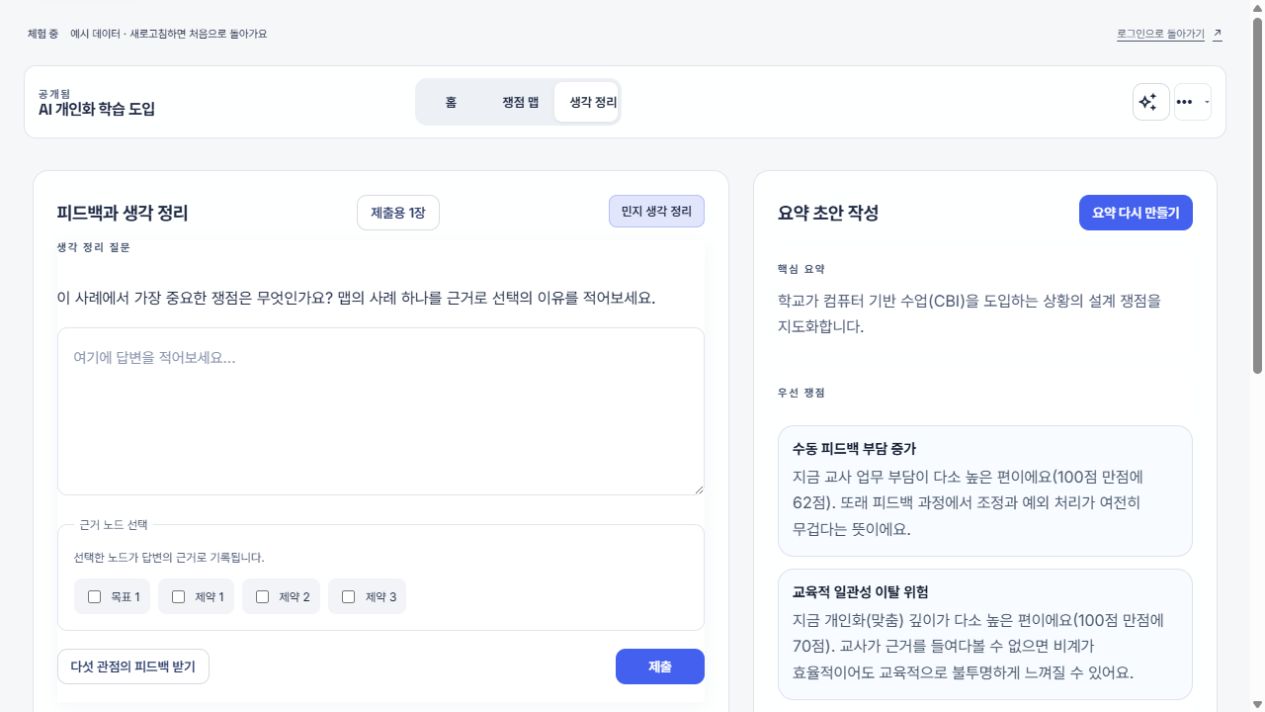Click the blue 제출 button

tap(660, 667)
